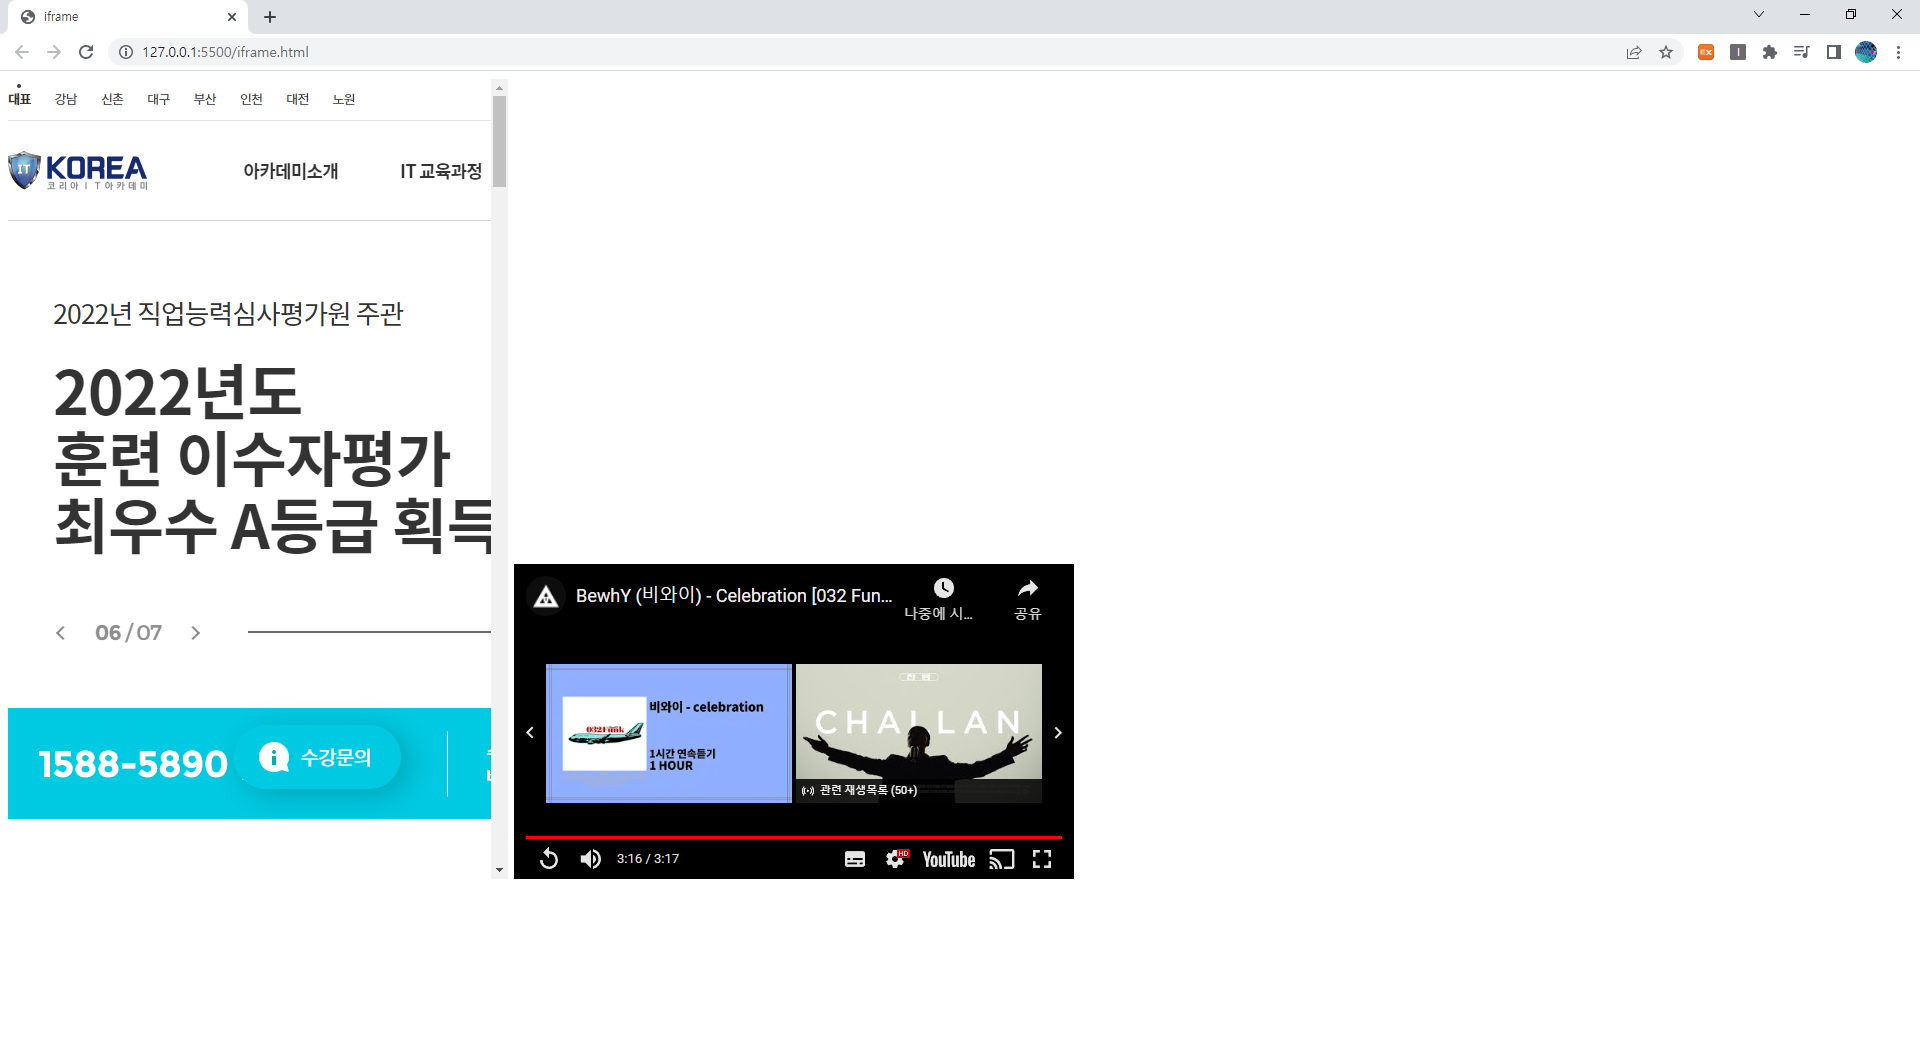1920x1040 pixels.
Task: Open IT 교육과정 menu
Action: click(x=441, y=171)
